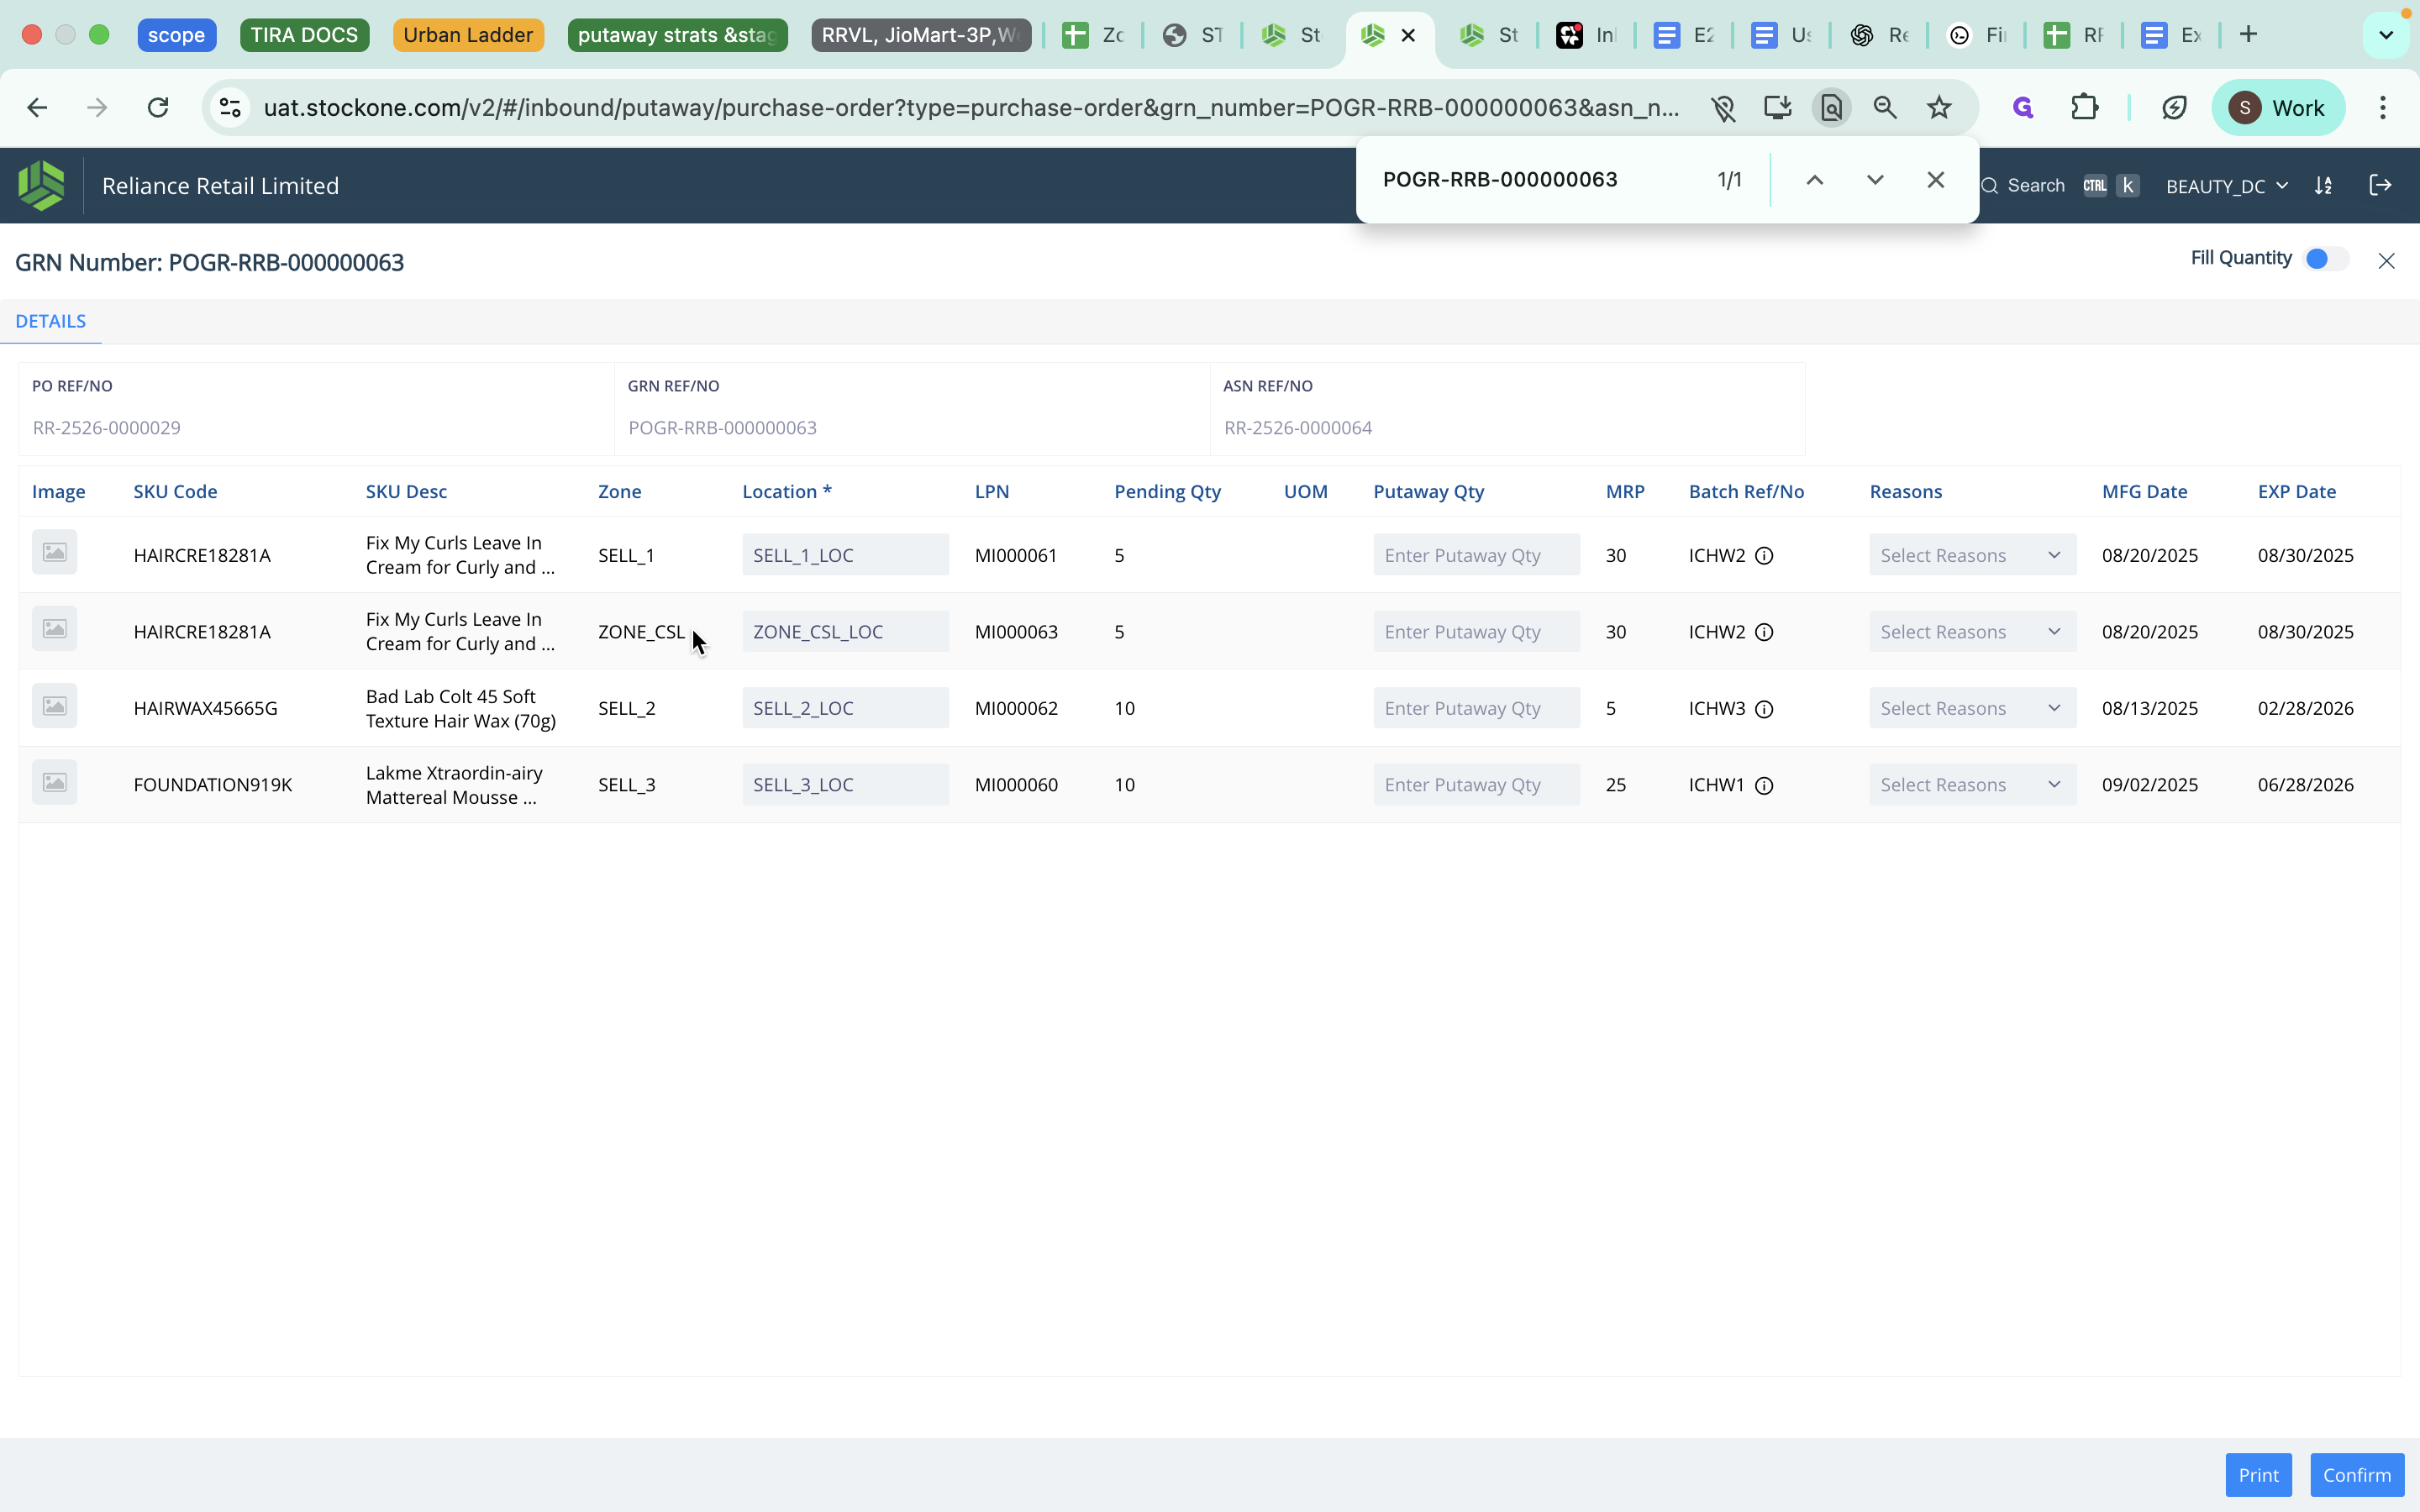
Task: Click the logout icon in the top navigation bar
Action: (x=2382, y=185)
